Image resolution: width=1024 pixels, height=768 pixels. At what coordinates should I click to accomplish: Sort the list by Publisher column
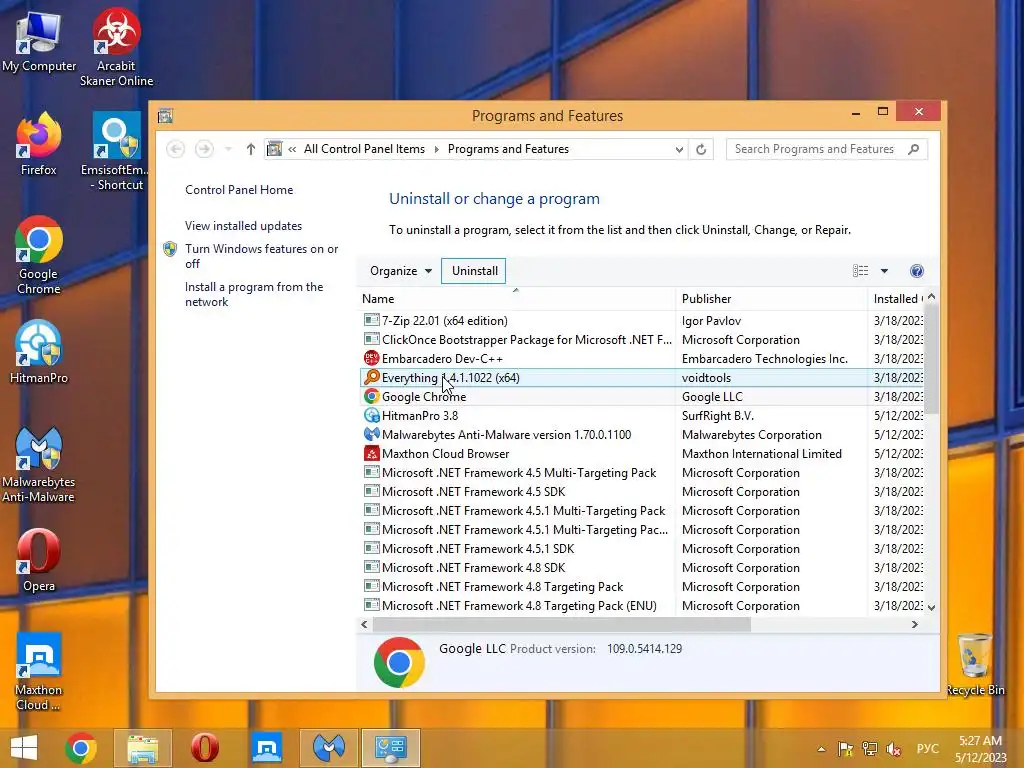click(771, 298)
